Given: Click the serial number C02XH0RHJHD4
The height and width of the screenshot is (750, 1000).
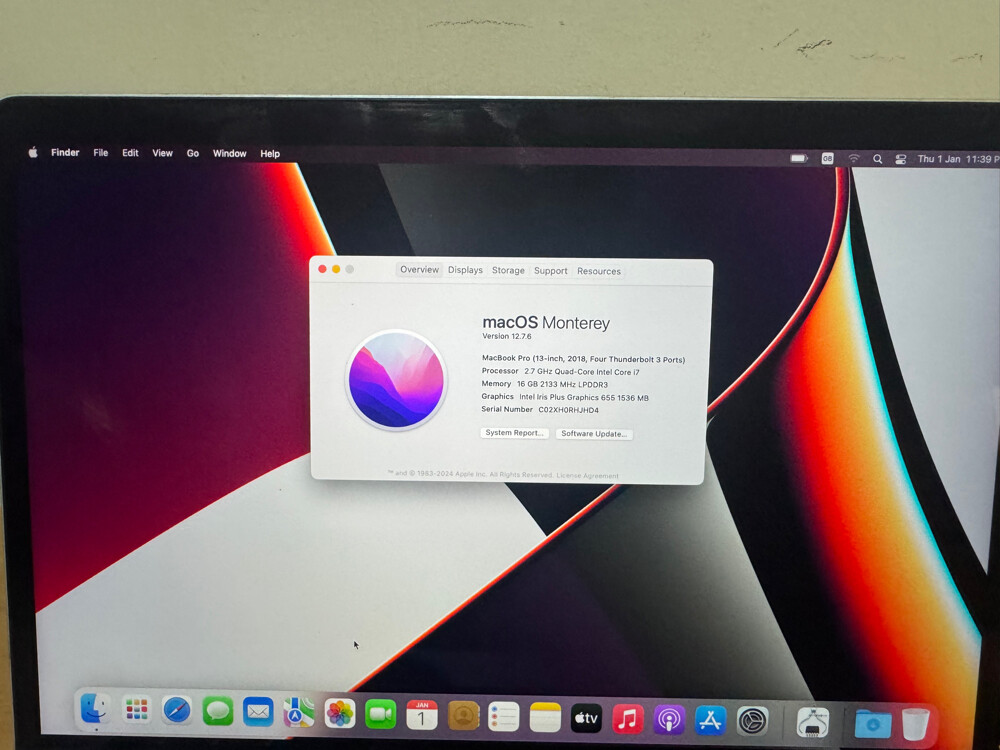Looking at the screenshot, I should click(568, 410).
